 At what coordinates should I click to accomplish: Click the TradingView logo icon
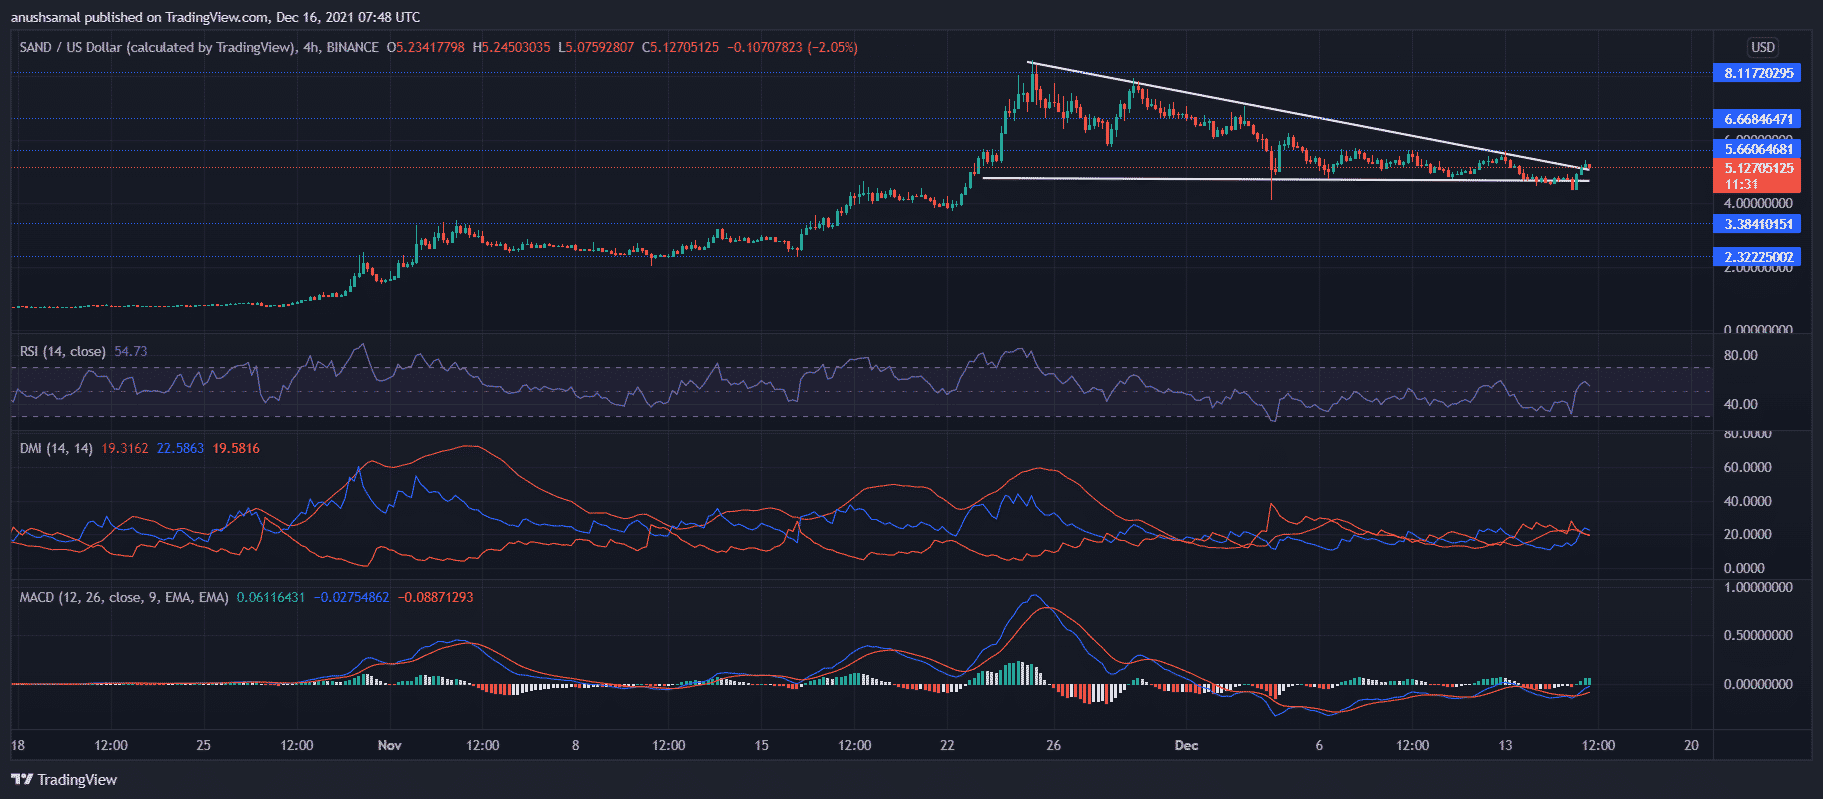[x=21, y=780]
